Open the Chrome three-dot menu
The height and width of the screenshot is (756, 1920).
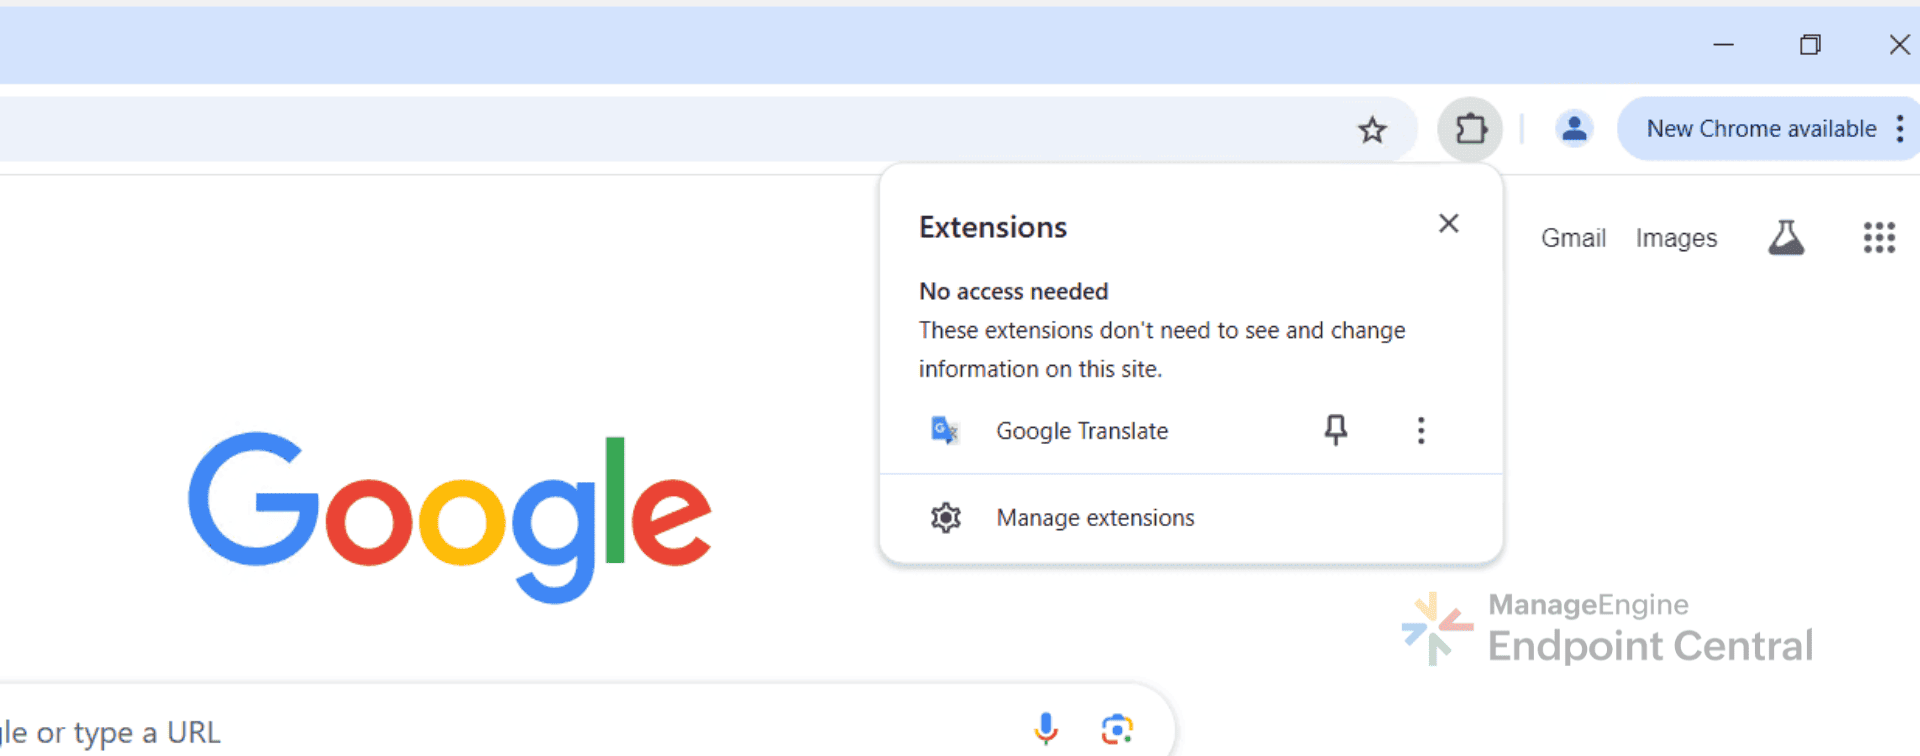point(1899,129)
